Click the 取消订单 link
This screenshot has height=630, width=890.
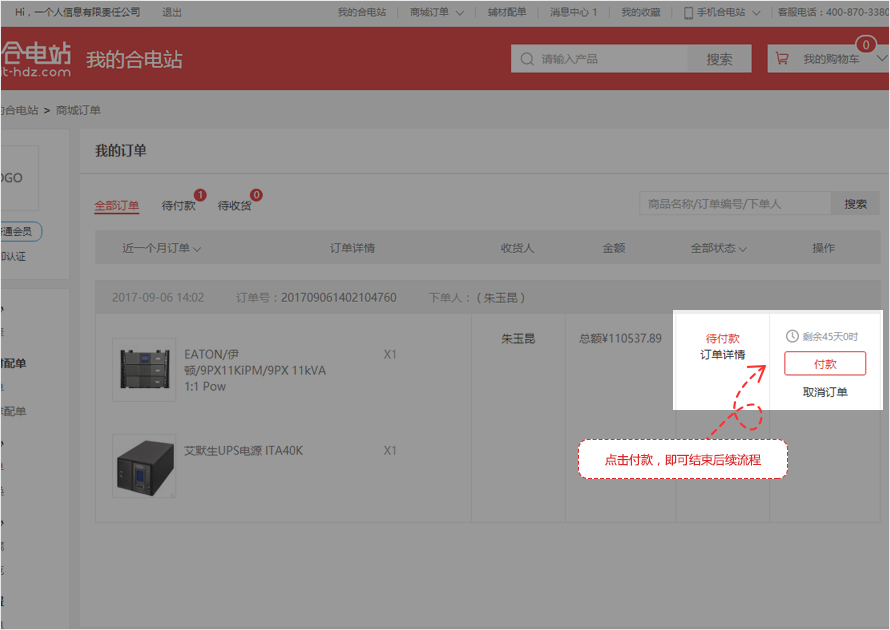[x=825, y=392]
